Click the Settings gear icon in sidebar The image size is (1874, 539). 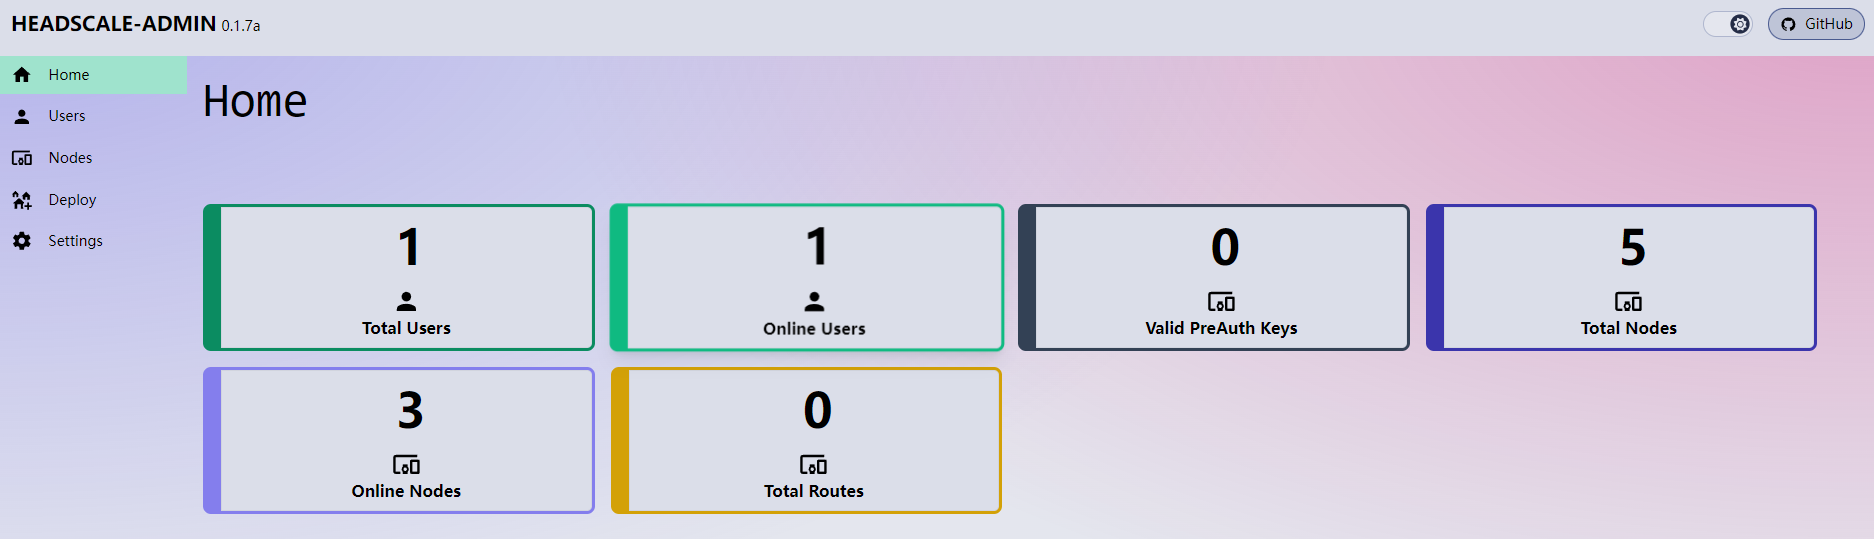coord(22,241)
